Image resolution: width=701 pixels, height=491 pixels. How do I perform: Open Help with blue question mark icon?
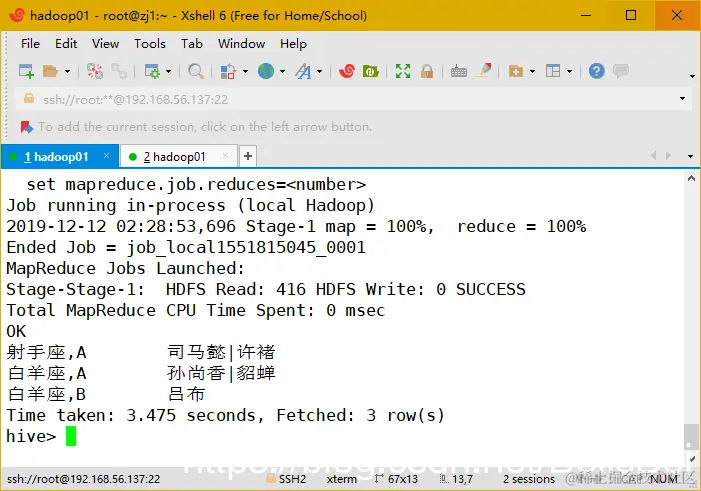[x=596, y=71]
